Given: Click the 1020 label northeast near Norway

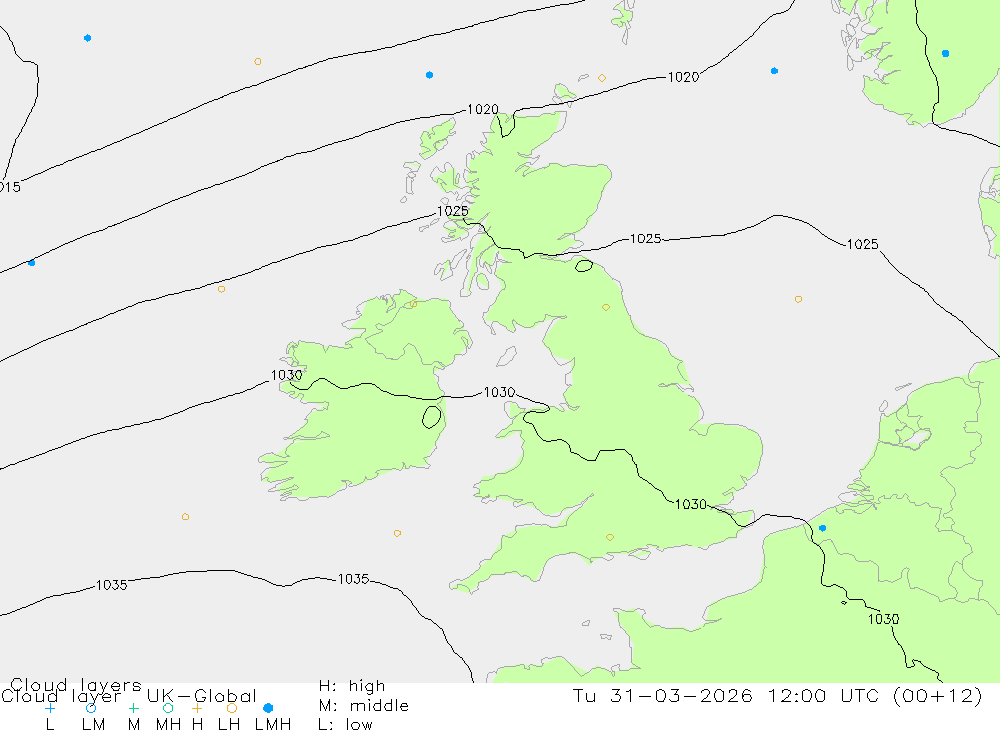Looking at the screenshot, I should click(683, 77).
